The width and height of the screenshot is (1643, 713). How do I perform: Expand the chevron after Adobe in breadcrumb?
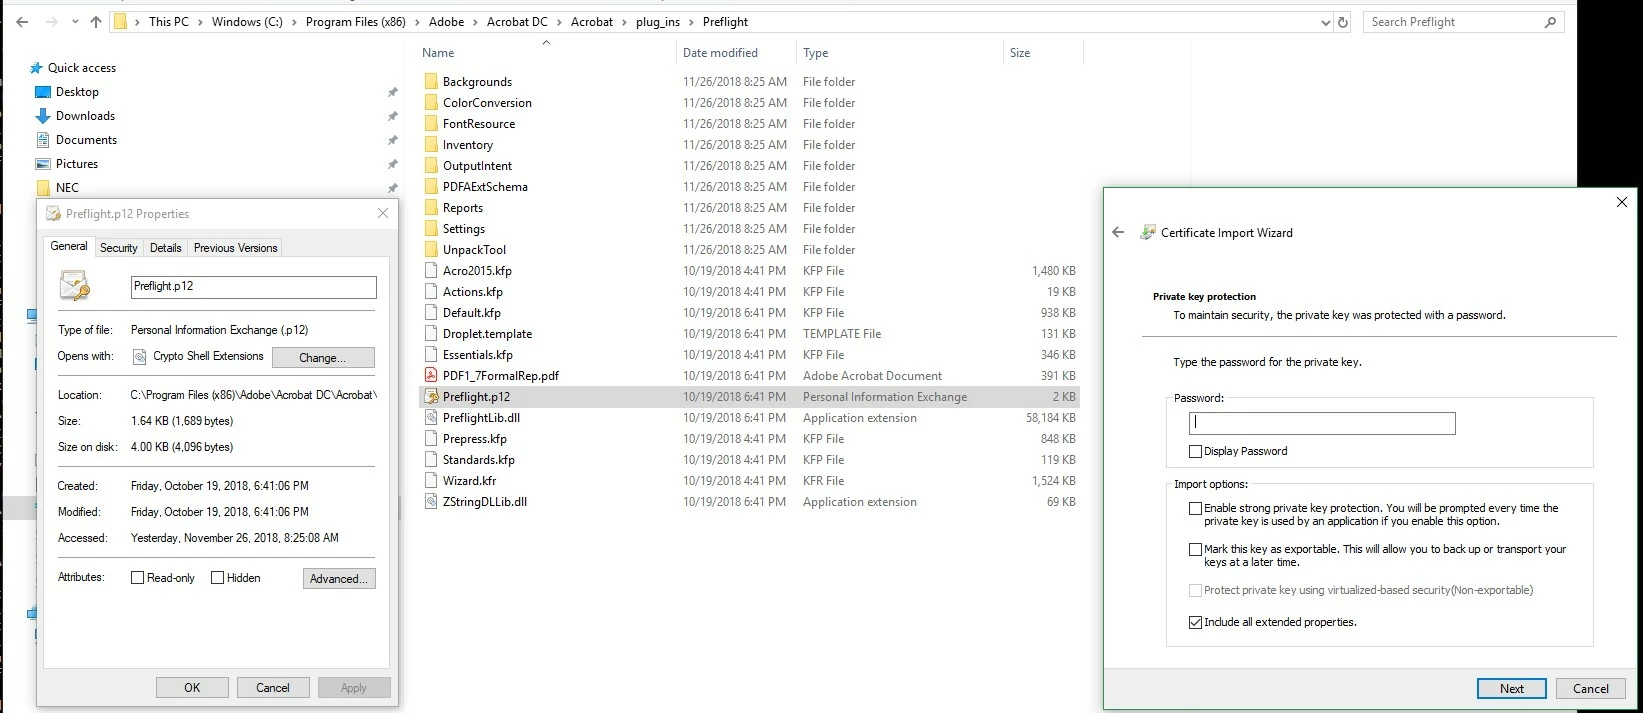click(476, 22)
